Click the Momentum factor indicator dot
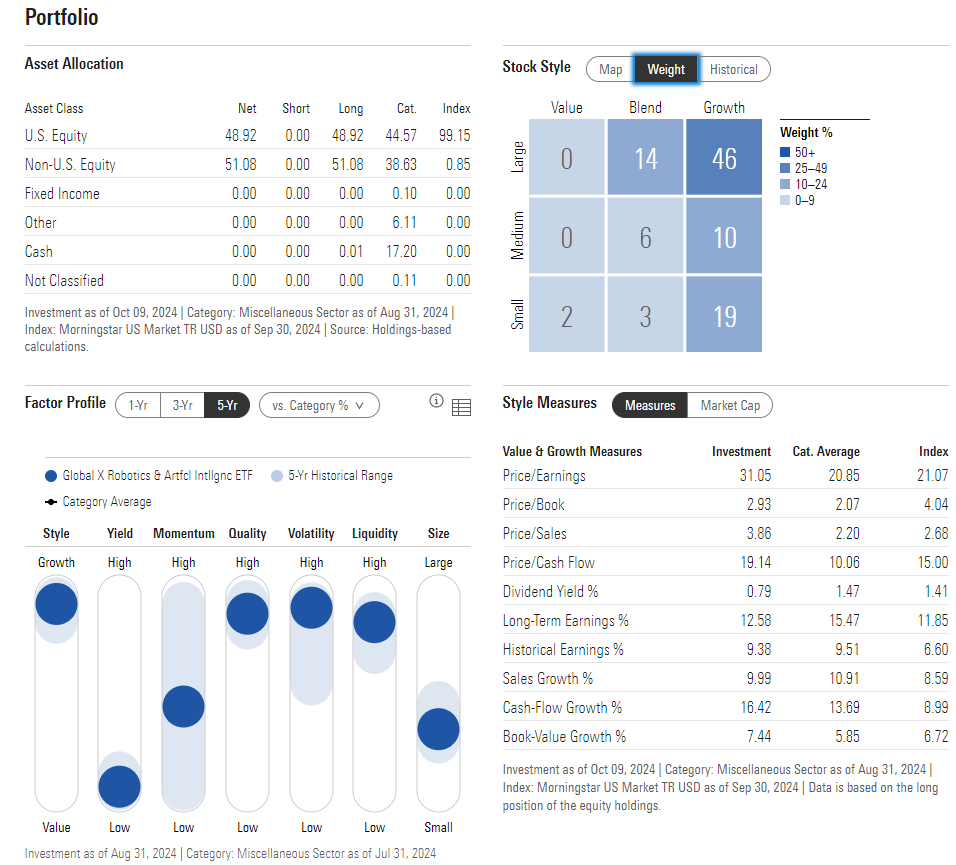 (x=183, y=705)
